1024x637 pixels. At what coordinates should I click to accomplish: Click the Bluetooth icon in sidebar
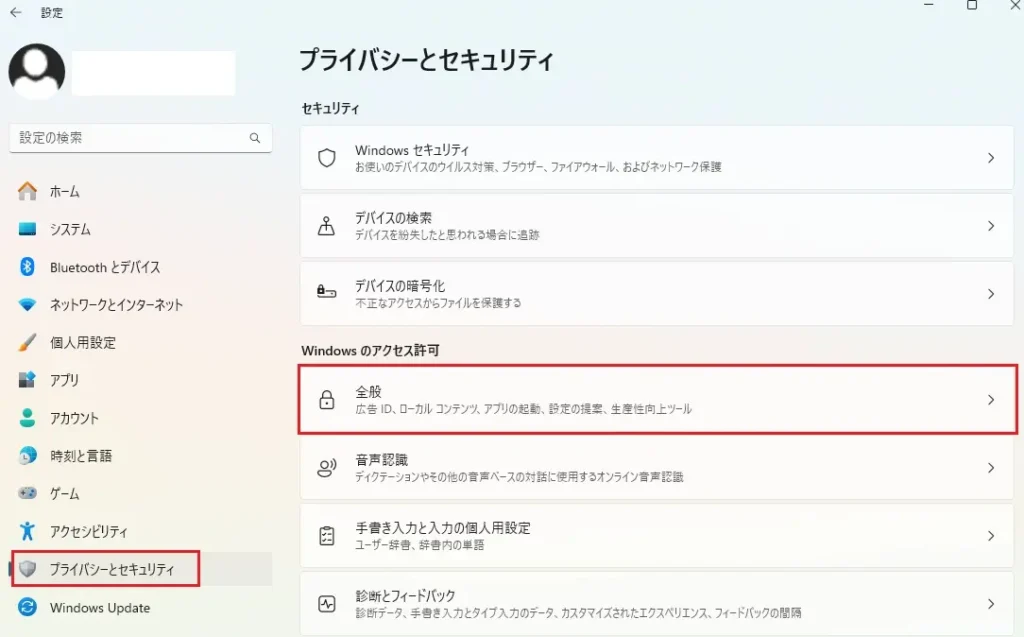(x=27, y=267)
